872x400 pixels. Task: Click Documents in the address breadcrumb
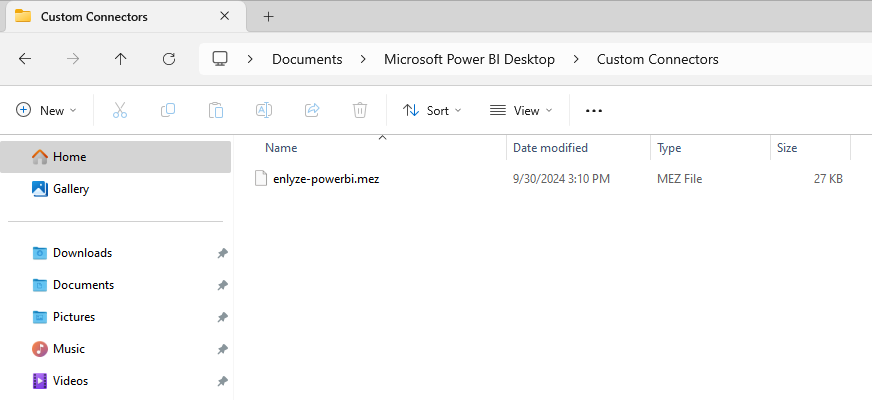pyautogui.click(x=307, y=59)
